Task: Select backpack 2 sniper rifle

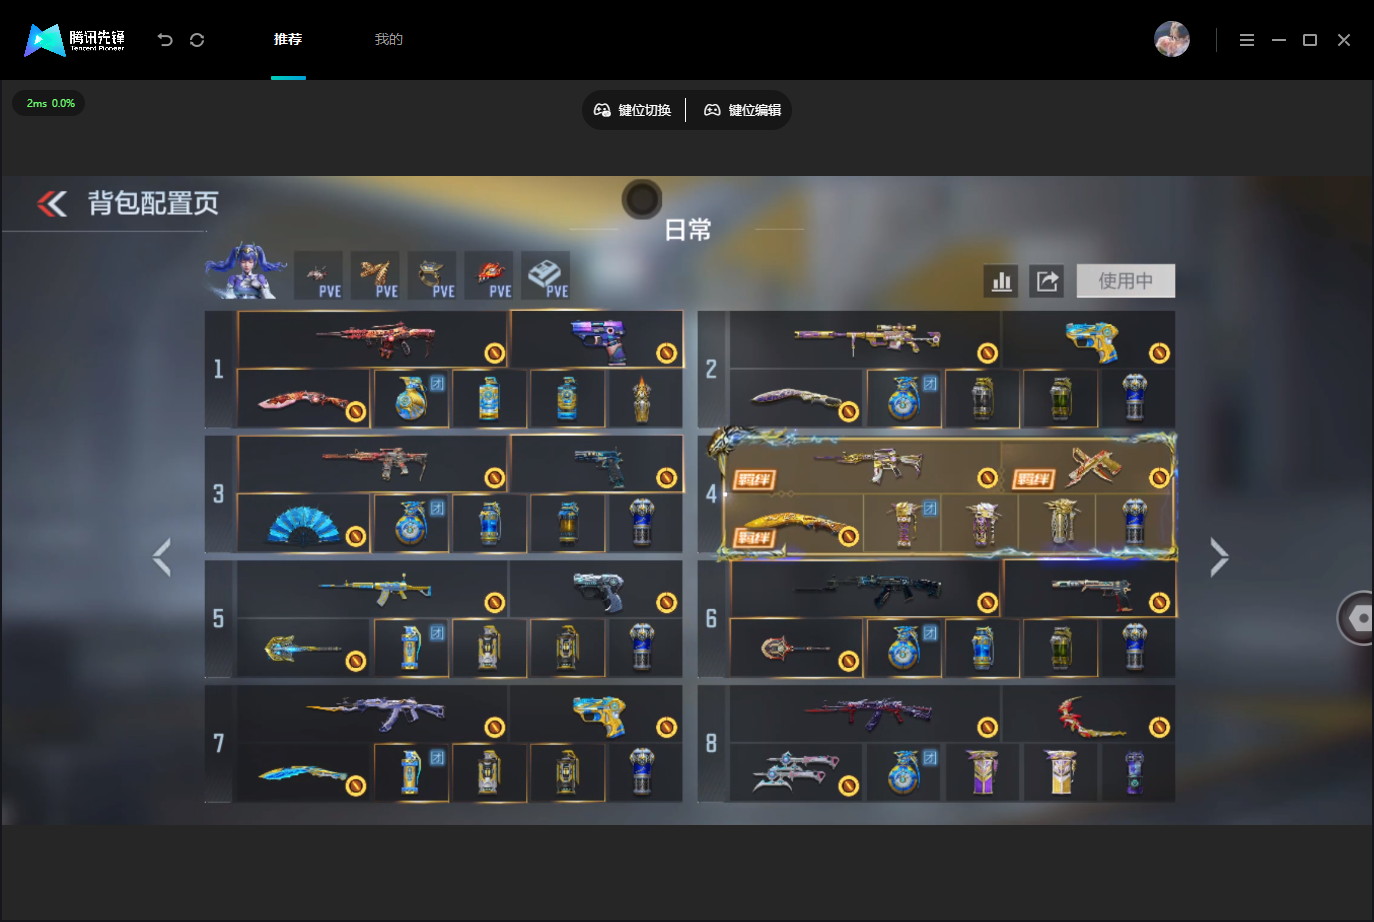Action: (x=866, y=339)
